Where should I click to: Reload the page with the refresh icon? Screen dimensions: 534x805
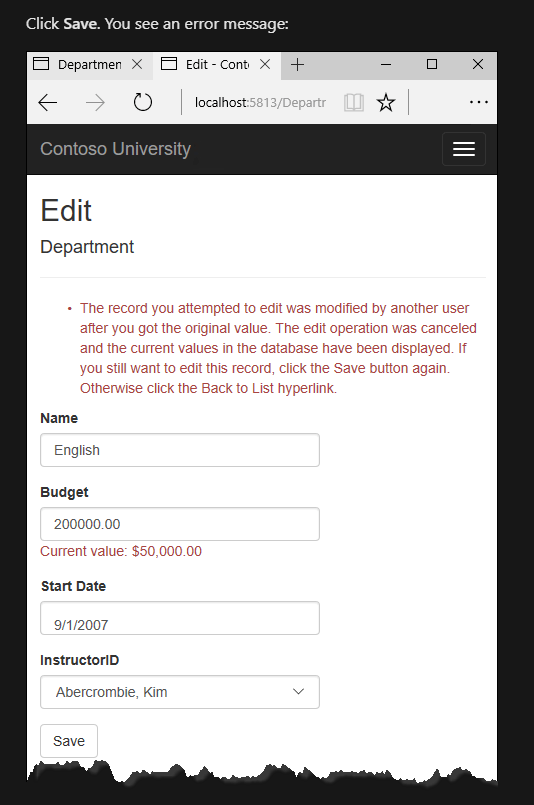coord(143,102)
